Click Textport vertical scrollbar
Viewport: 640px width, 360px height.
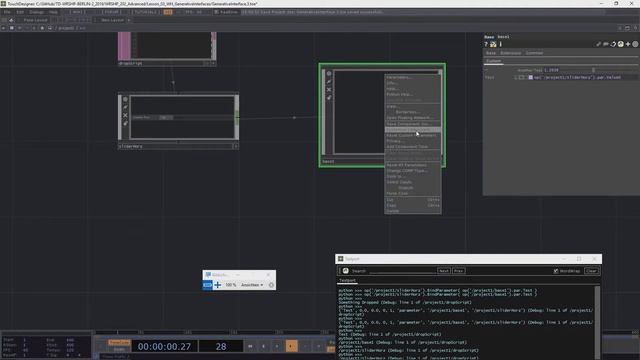[x=597, y=322]
